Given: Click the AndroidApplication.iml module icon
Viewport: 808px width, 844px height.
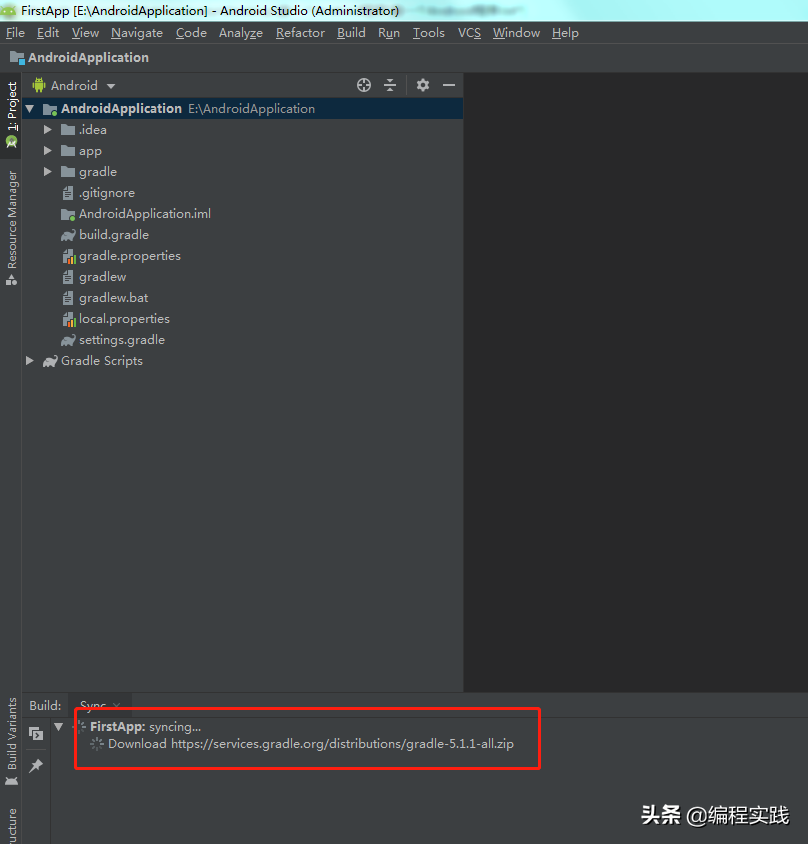Looking at the screenshot, I should [68, 214].
